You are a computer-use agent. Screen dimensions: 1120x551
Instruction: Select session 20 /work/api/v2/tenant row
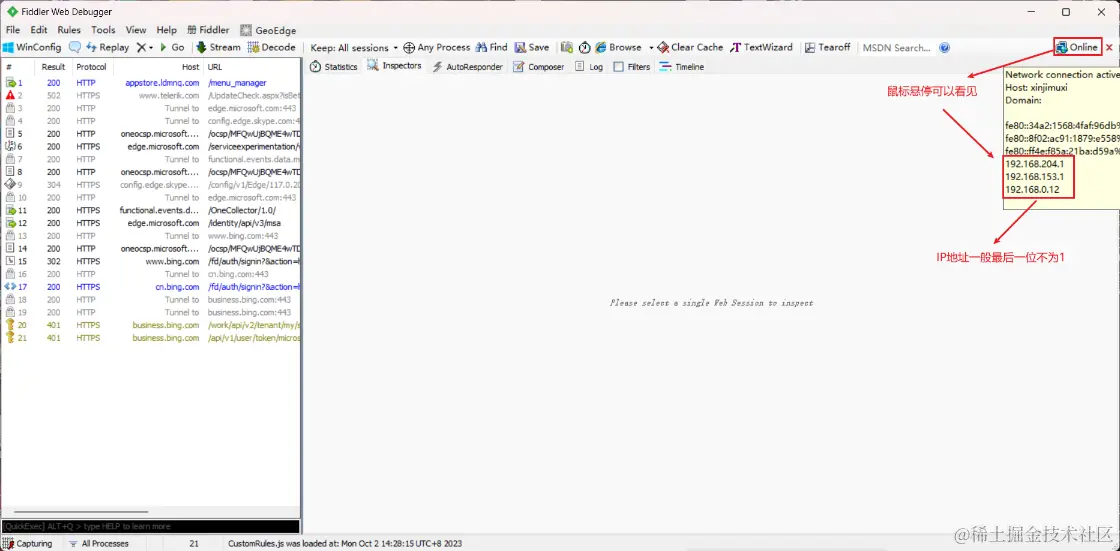(151, 324)
